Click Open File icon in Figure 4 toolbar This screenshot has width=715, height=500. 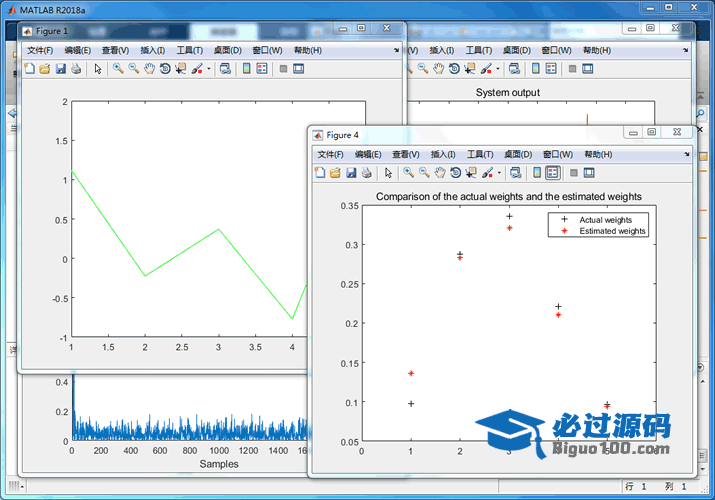pyautogui.click(x=335, y=173)
